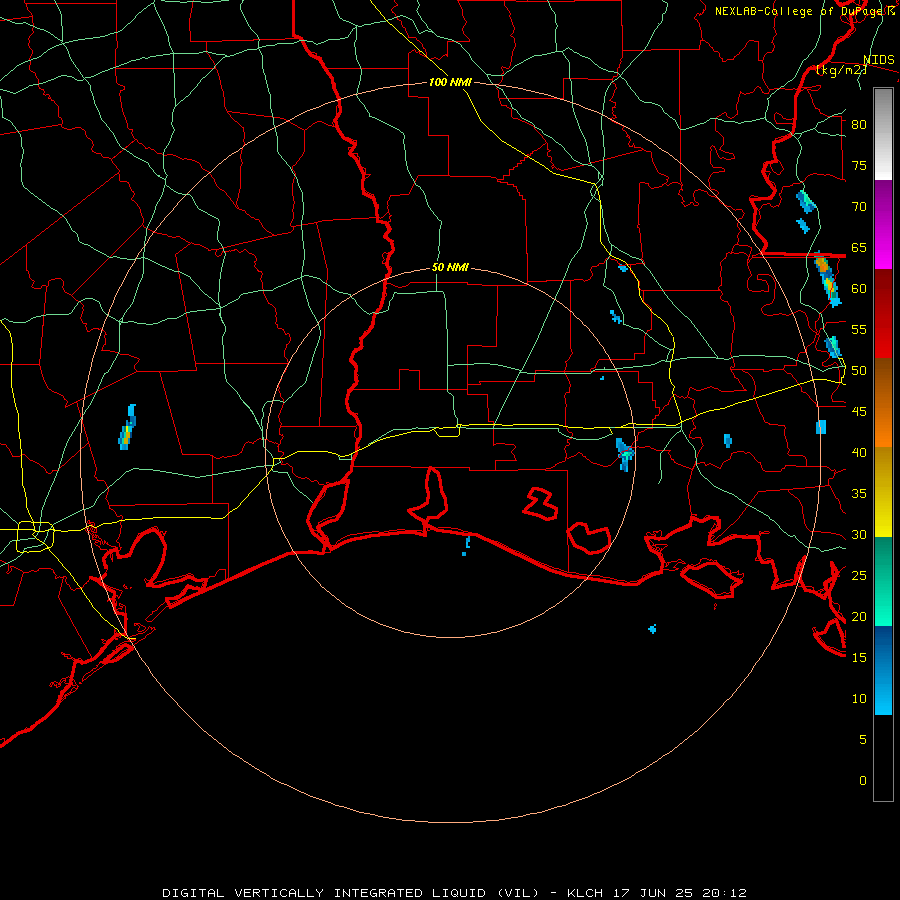Click the 50 value on the color scale

(x=859, y=371)
